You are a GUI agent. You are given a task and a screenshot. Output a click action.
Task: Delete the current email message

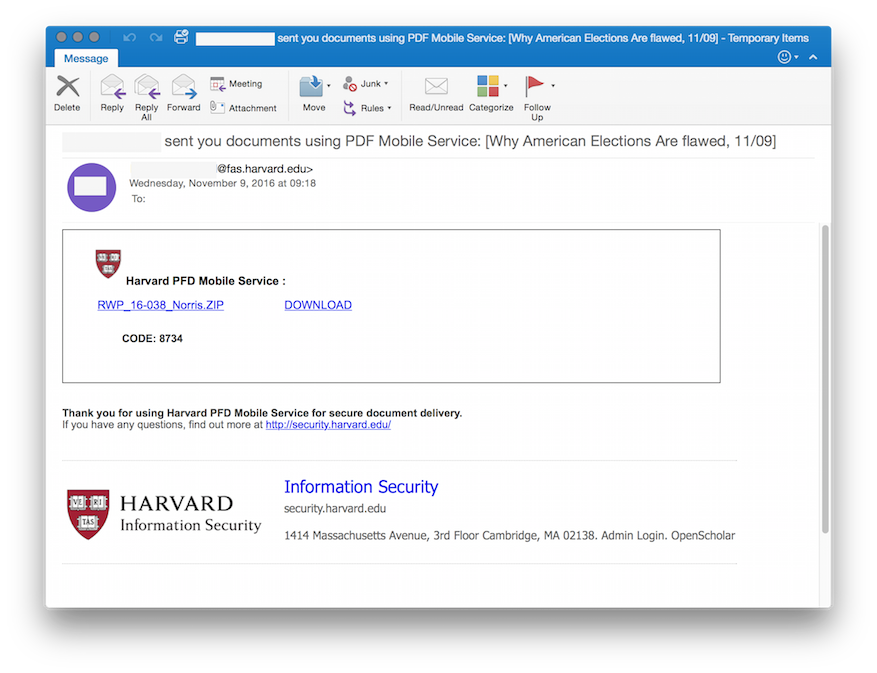tap(66, 95)
